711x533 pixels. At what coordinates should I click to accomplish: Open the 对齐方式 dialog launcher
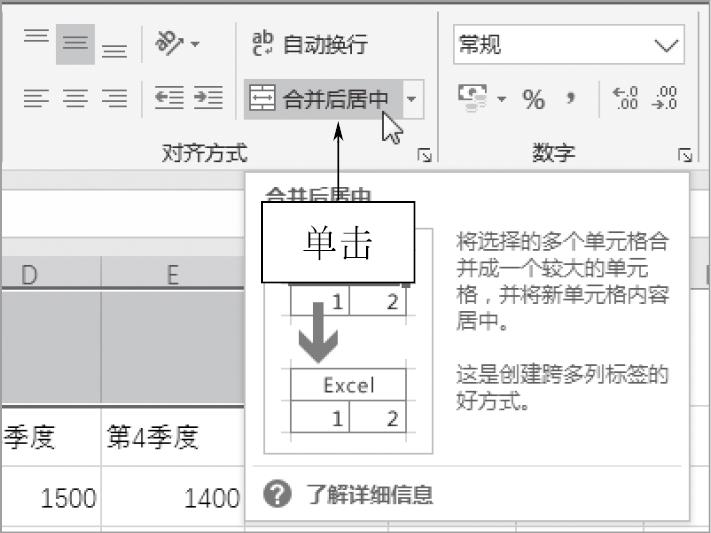tap(424, 156)
